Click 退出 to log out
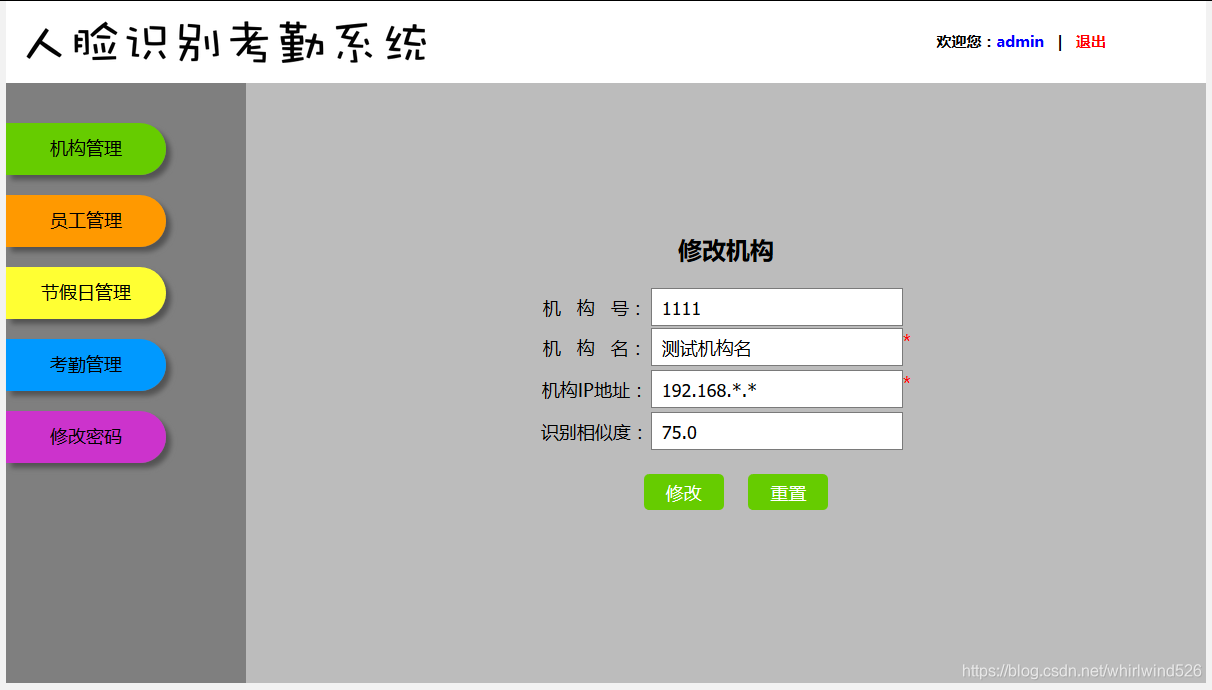This screenshot has height=690, width=1212. pos(1089,41)
